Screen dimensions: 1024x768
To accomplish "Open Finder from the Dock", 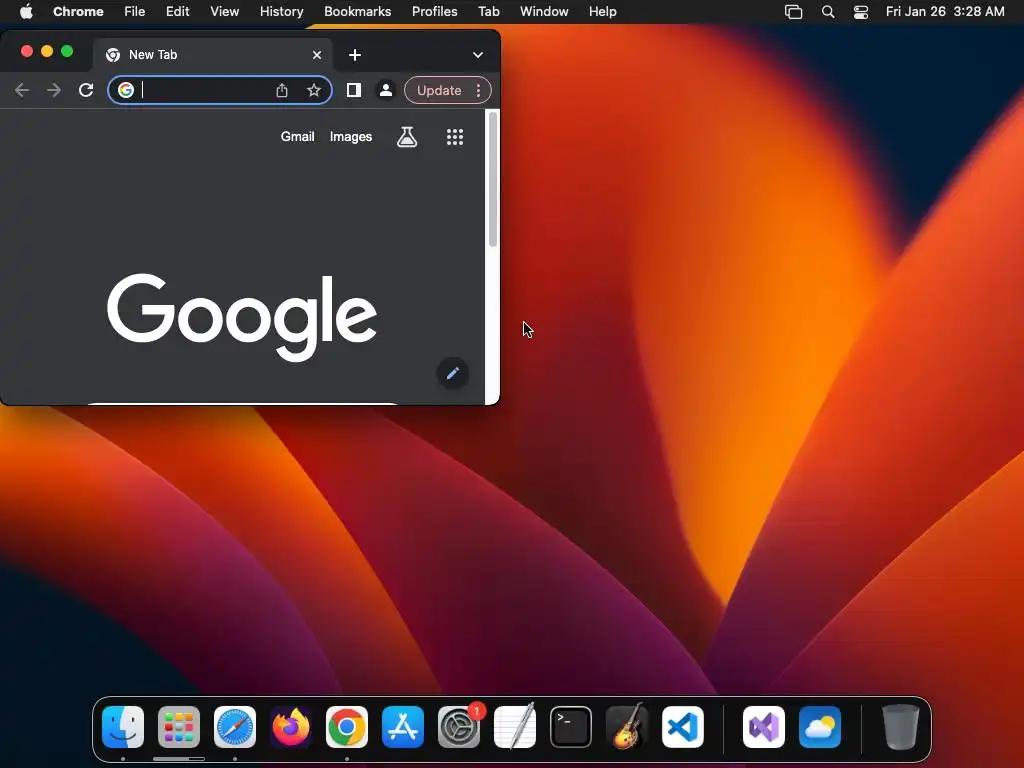I will 123,727.
